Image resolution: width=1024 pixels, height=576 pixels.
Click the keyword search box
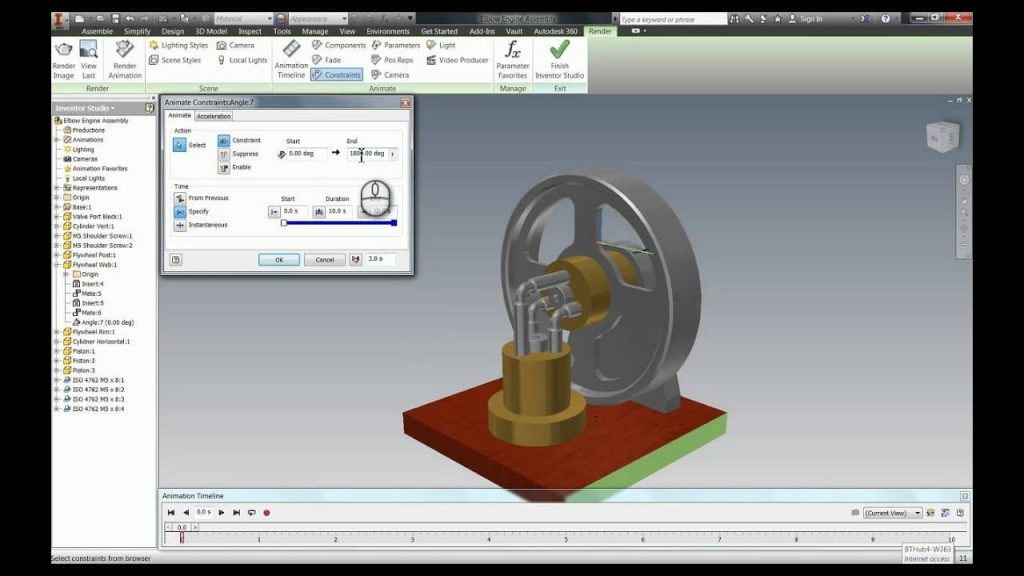coord(673,19)
